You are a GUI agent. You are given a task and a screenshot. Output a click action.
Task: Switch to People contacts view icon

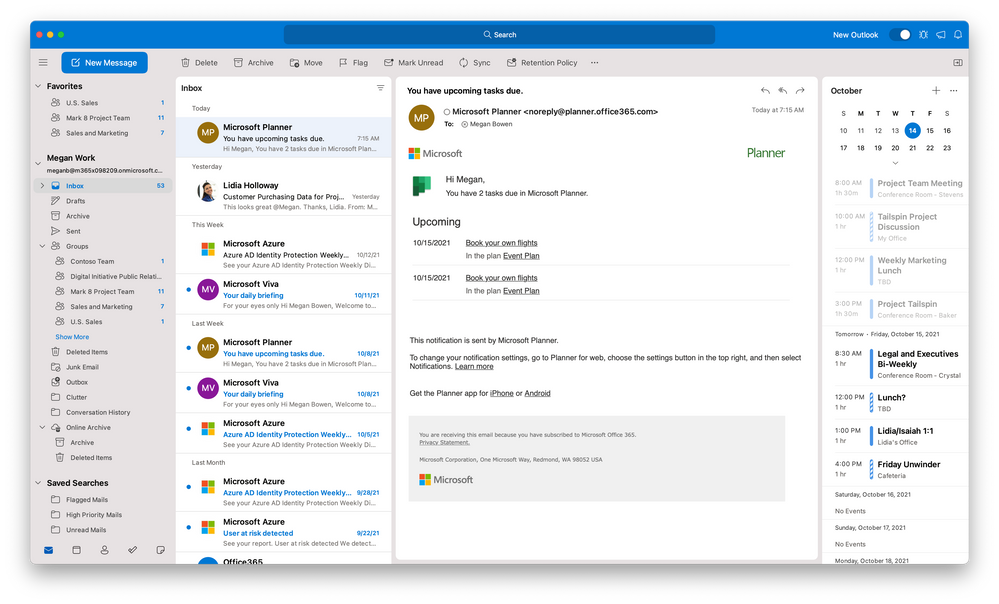click(104, 550)
